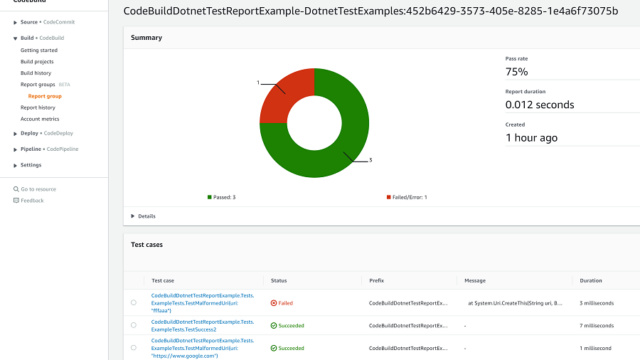This screenshot has height=360, width=640.
Task: Click the Feedback link
Action: point(32,200)
